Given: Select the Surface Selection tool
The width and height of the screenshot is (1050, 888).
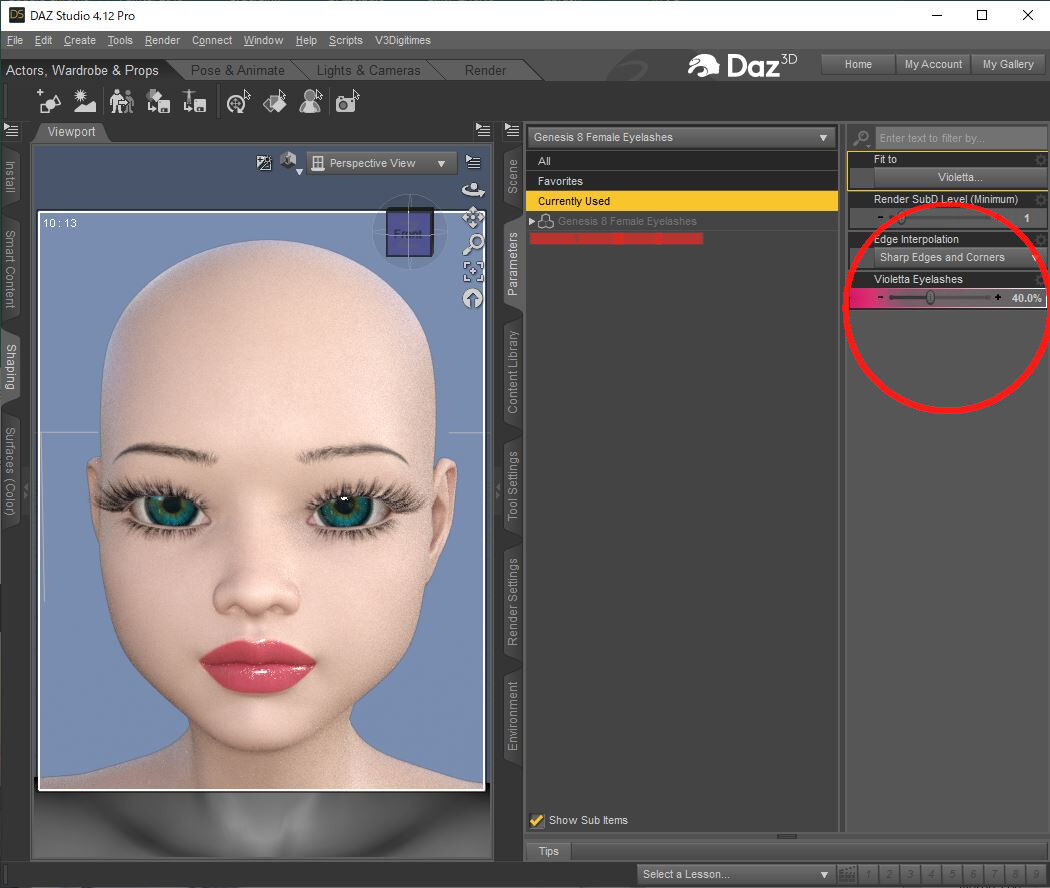Looking at the screenshot, I should point(275,102).
